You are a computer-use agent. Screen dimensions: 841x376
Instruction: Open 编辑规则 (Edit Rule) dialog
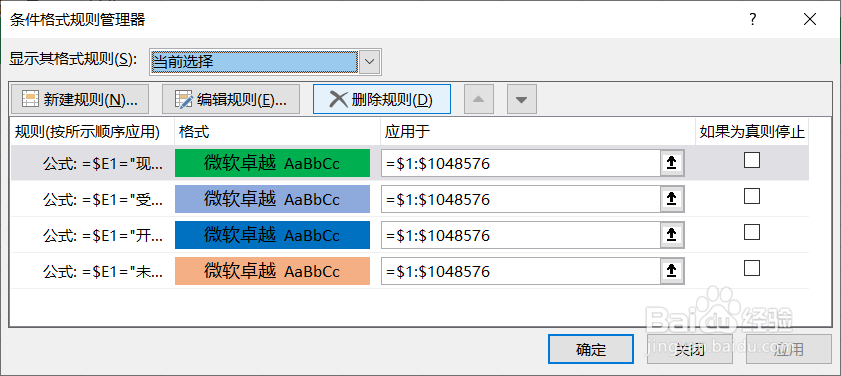(x=231, y=99)
